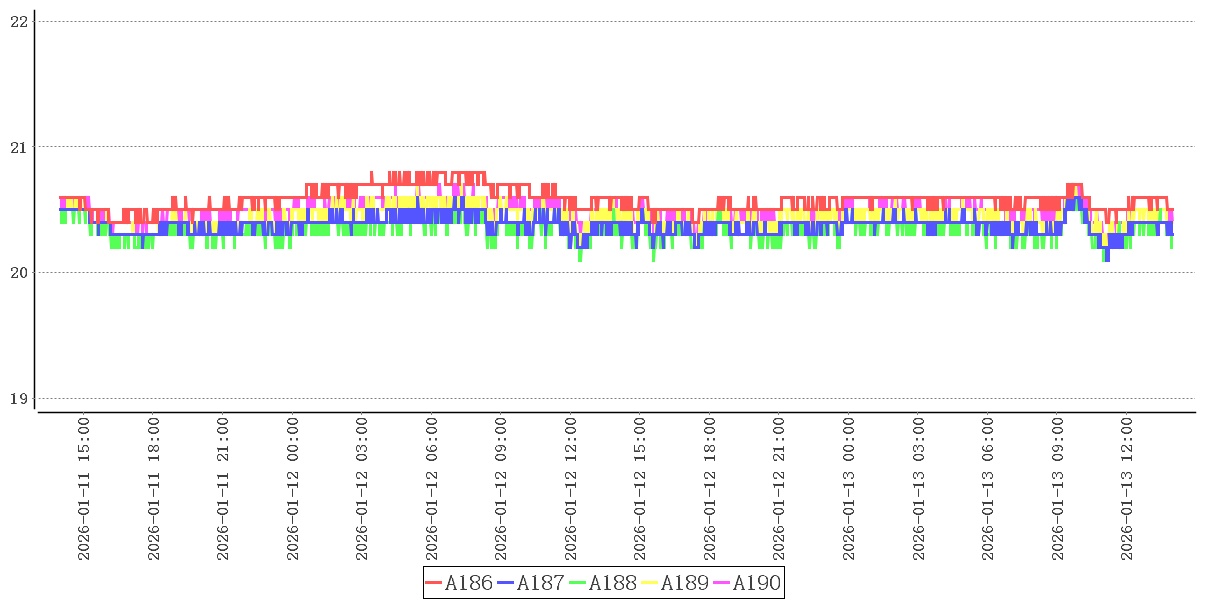Select the A189 legend label
The image size is (1207, 600).
coord(684,583)
